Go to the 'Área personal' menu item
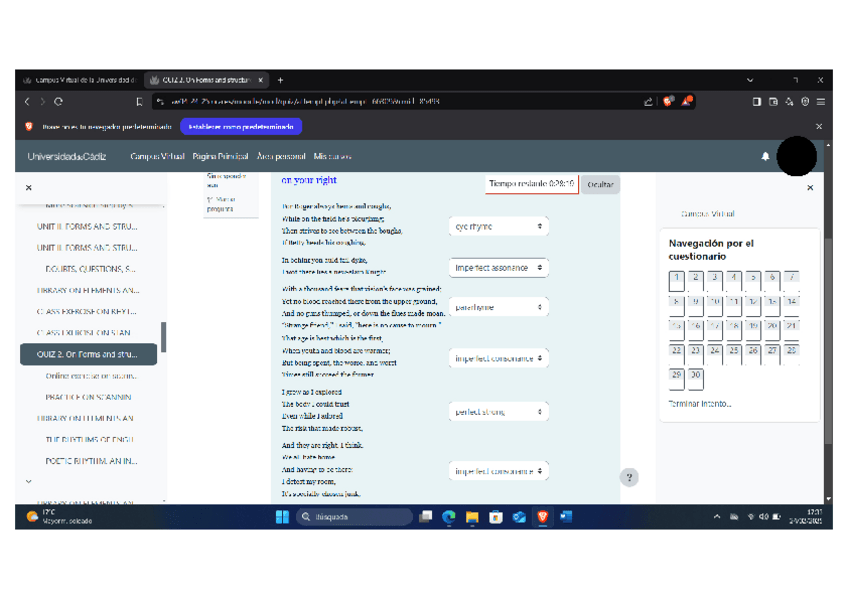 pyautogui.click(x=280, y=157)
